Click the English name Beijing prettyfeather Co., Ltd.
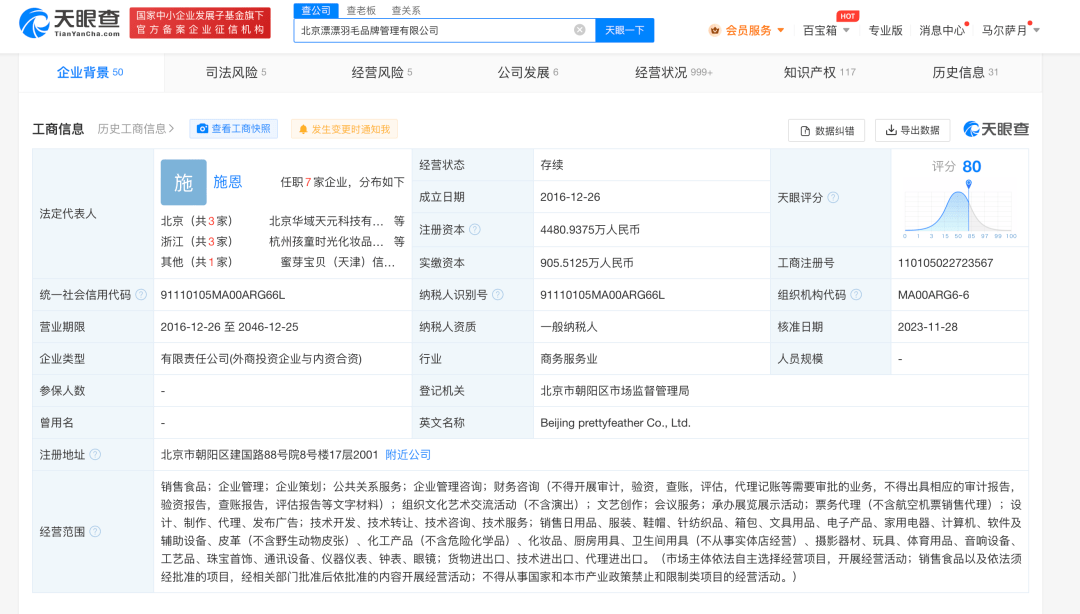The width and height of the screenshot is (1080, 614). point(615,423)
